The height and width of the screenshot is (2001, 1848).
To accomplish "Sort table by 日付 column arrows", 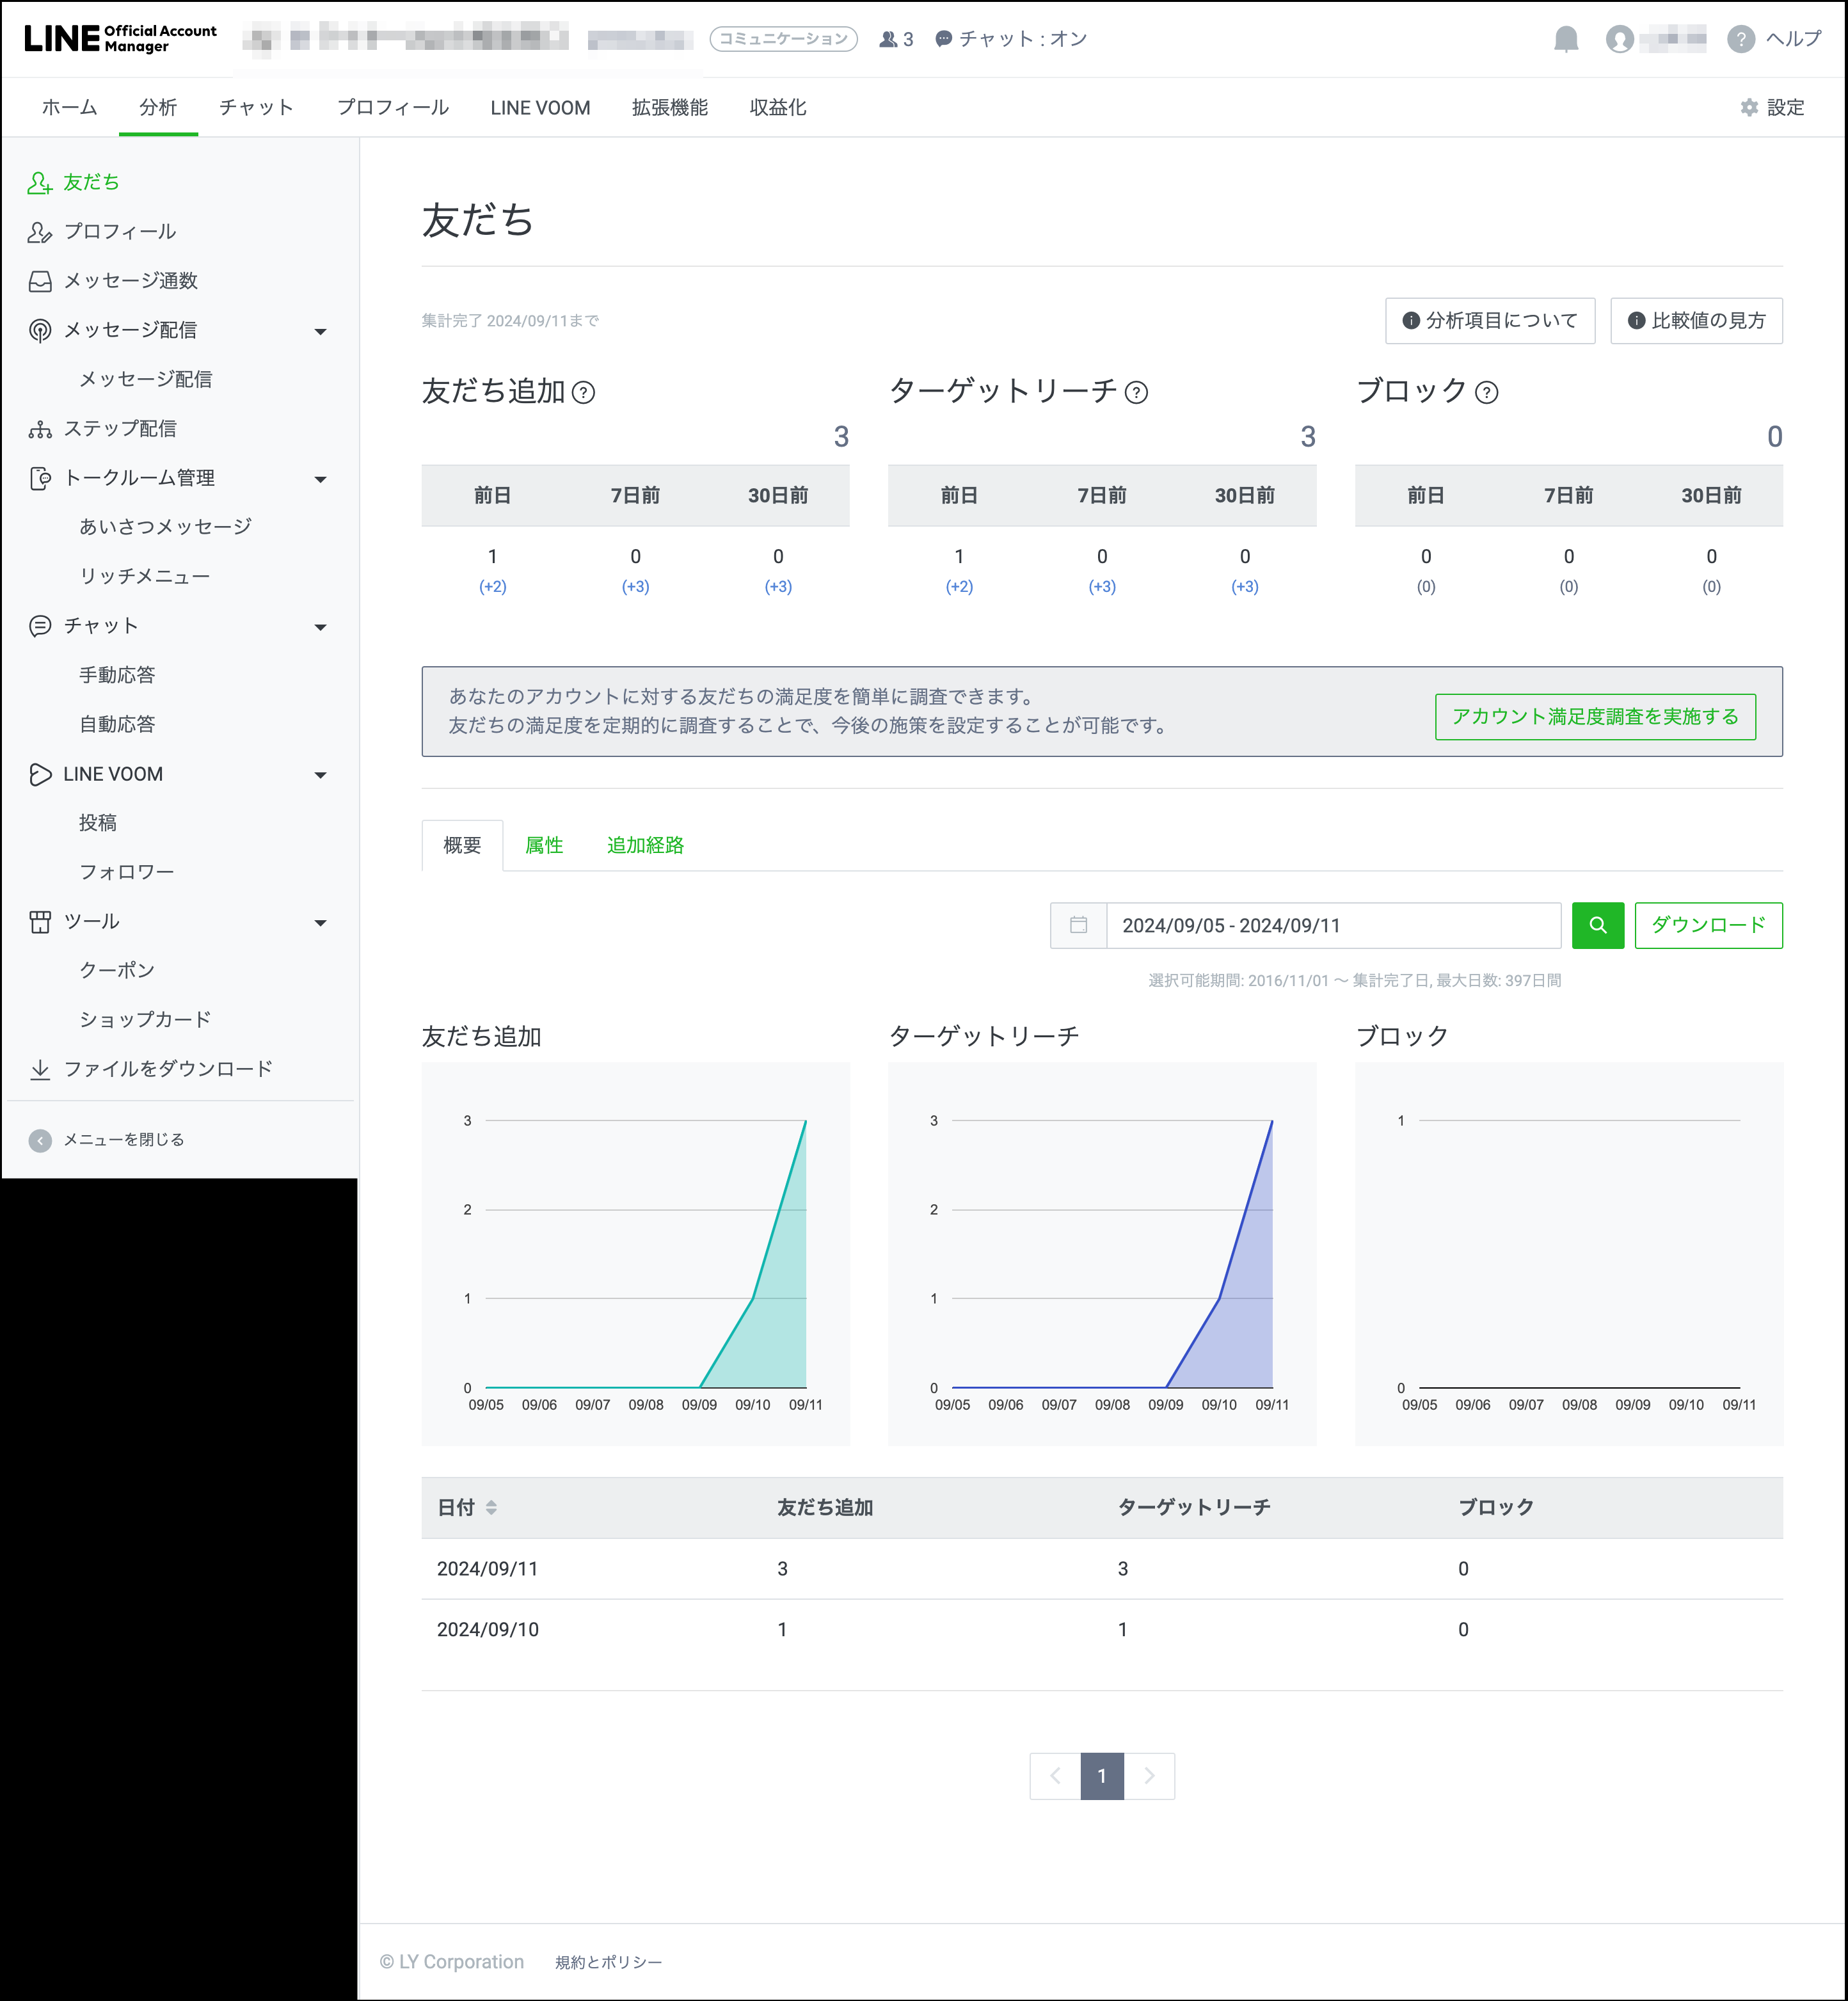I will click(491, 1507).
